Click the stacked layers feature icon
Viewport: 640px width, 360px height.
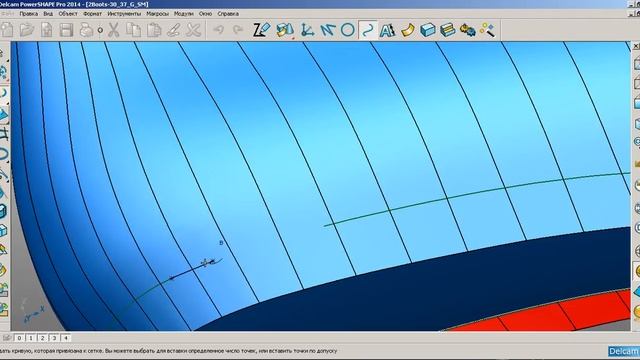pos(447,30)
